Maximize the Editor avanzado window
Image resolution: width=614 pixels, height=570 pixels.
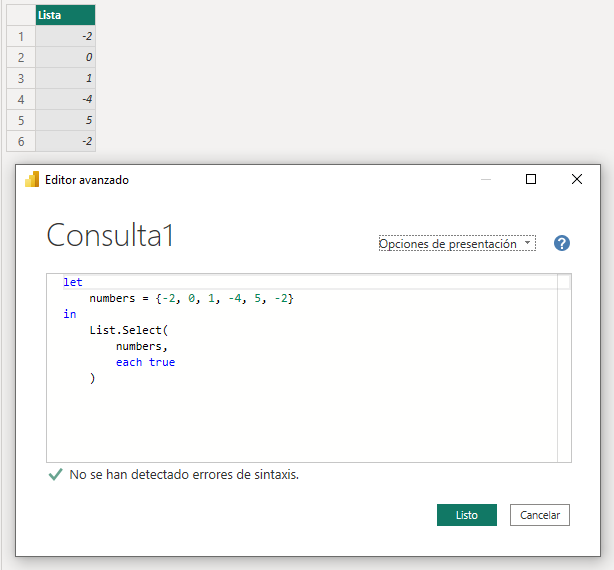point(531,179)
